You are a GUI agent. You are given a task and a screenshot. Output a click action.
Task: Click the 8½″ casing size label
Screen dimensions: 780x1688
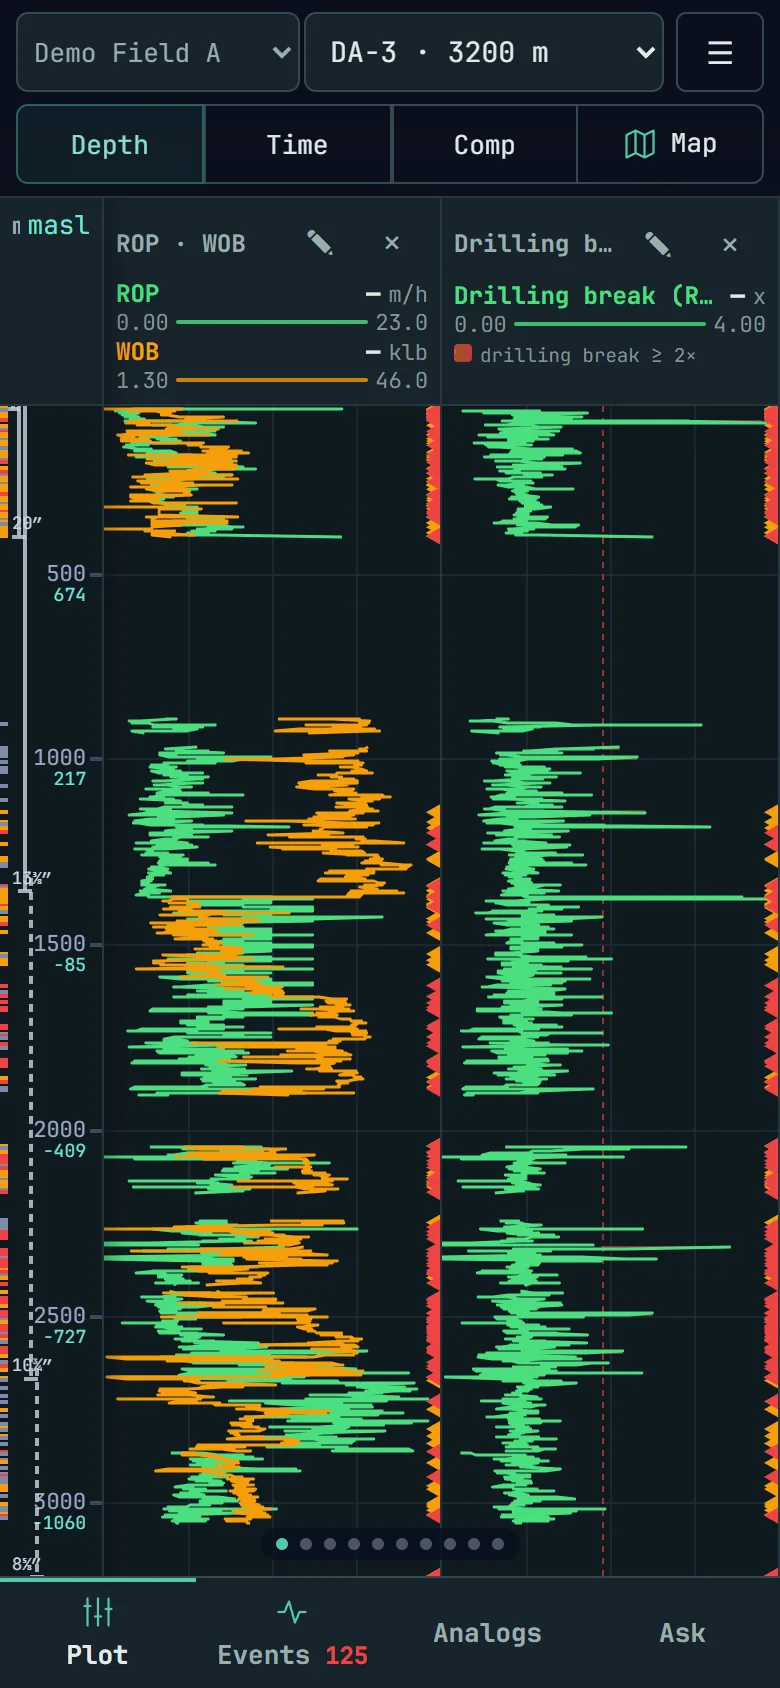pos(27,1563)
